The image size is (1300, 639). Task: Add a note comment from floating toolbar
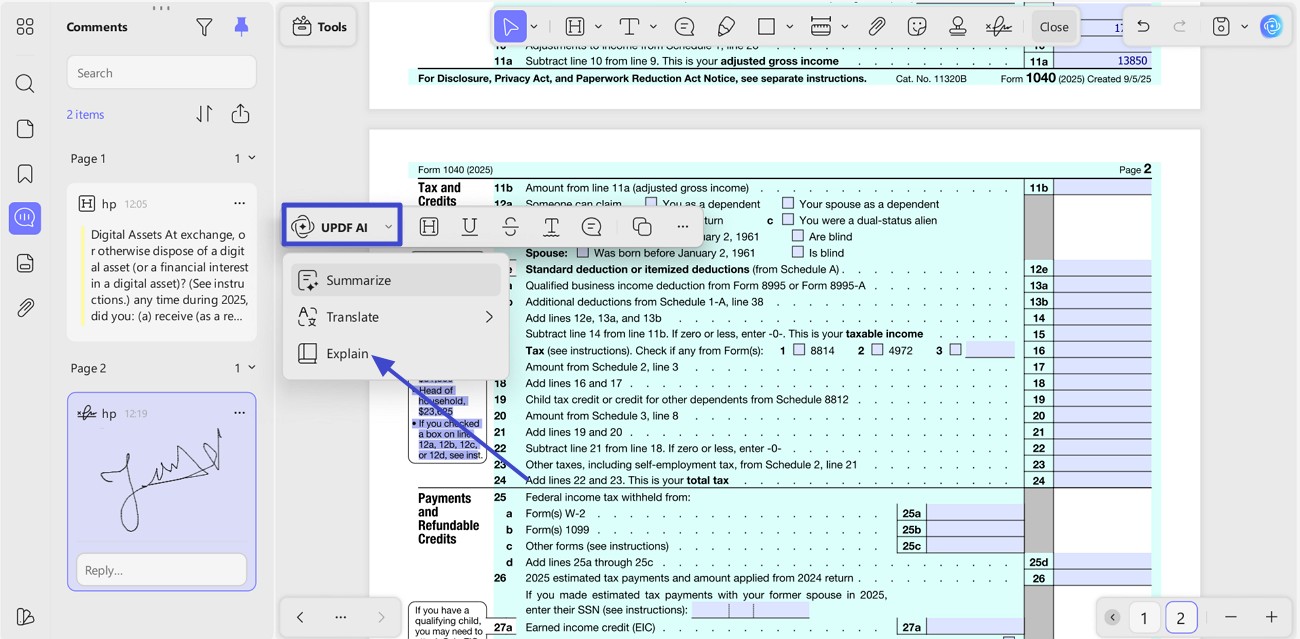[591, 227]
